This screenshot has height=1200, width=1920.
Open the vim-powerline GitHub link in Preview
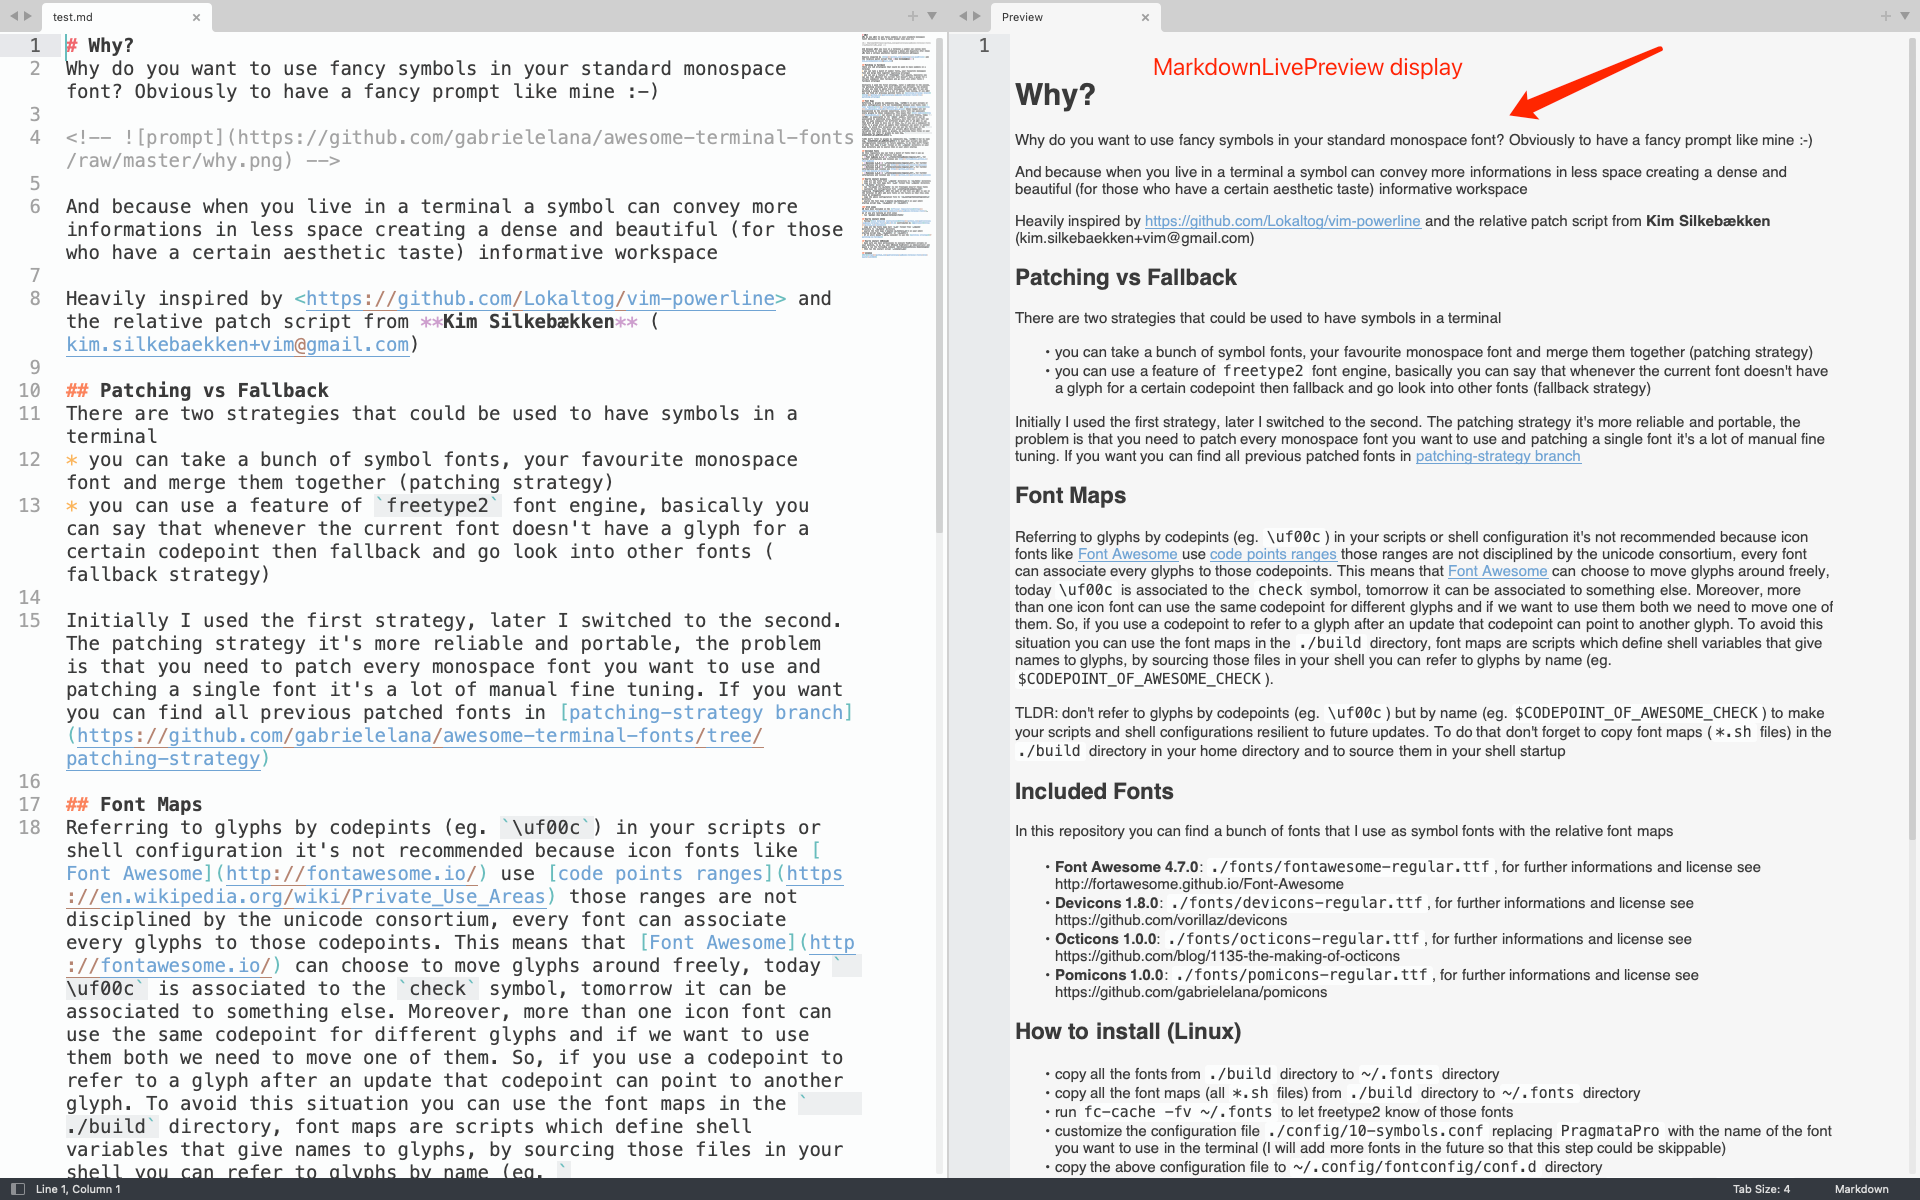(x=1282, y=221)
